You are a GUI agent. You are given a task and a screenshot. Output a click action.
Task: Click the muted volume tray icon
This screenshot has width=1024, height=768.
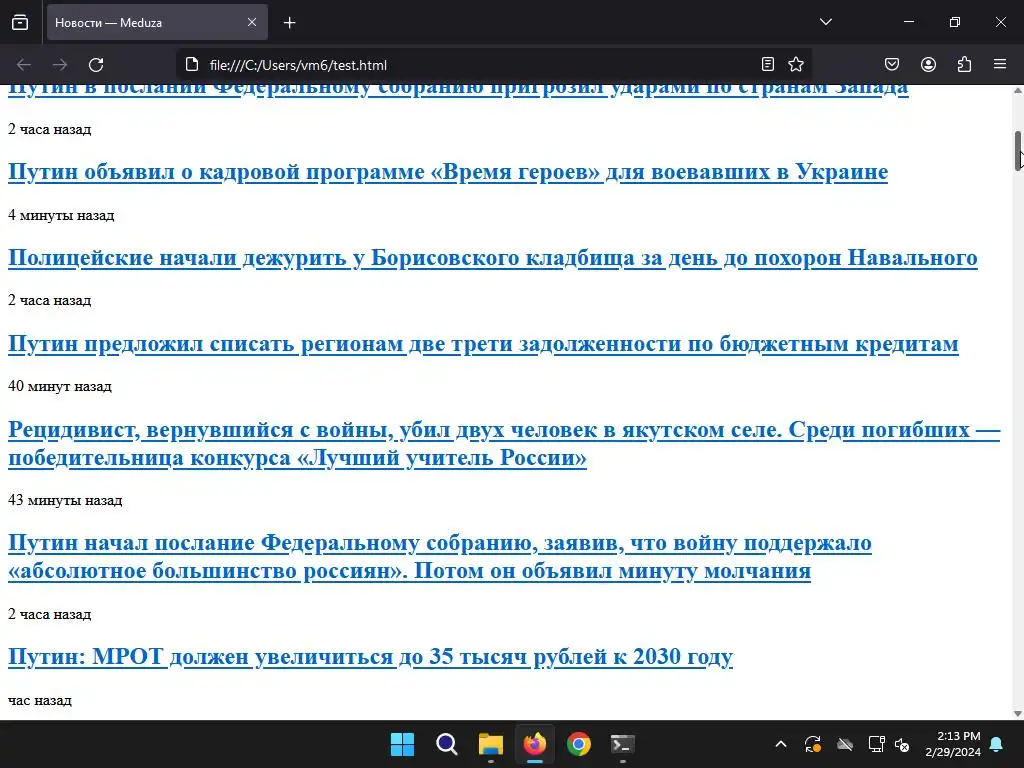(x=902, y=744)
